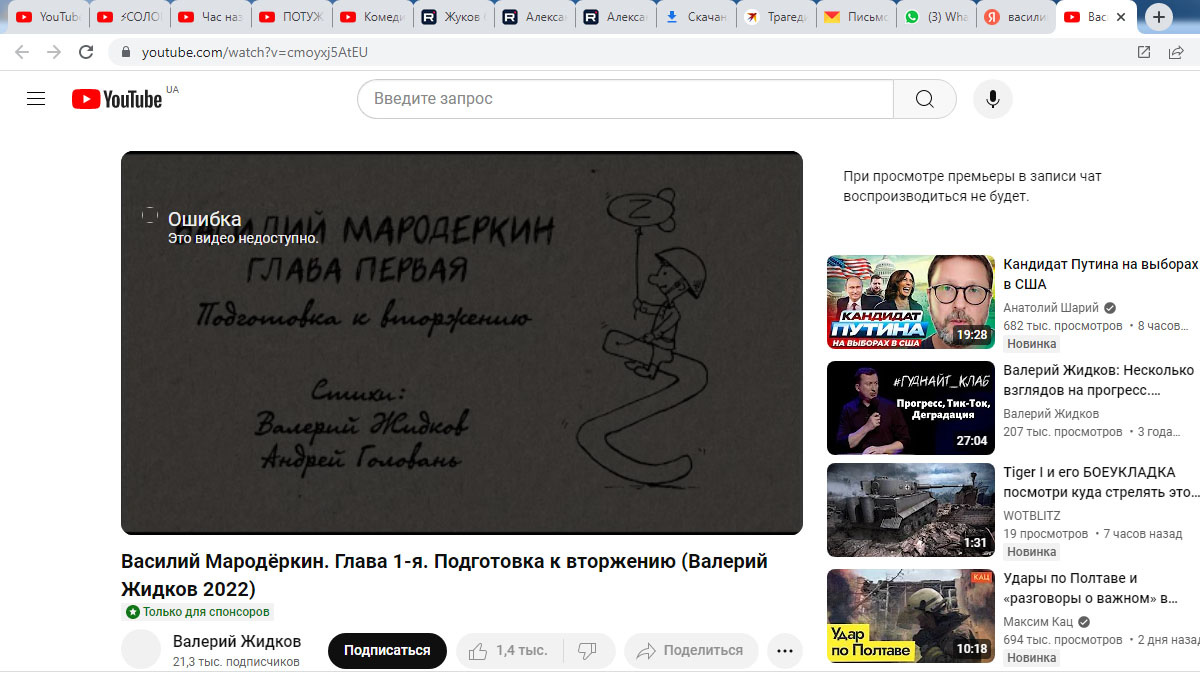Open the "Валерий Жидков" channel name link under the video

pos(237,642)
